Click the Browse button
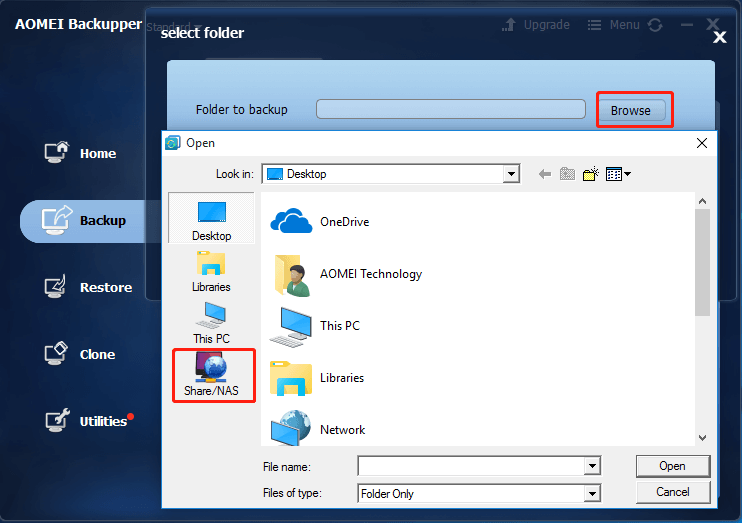 point(631,110)
